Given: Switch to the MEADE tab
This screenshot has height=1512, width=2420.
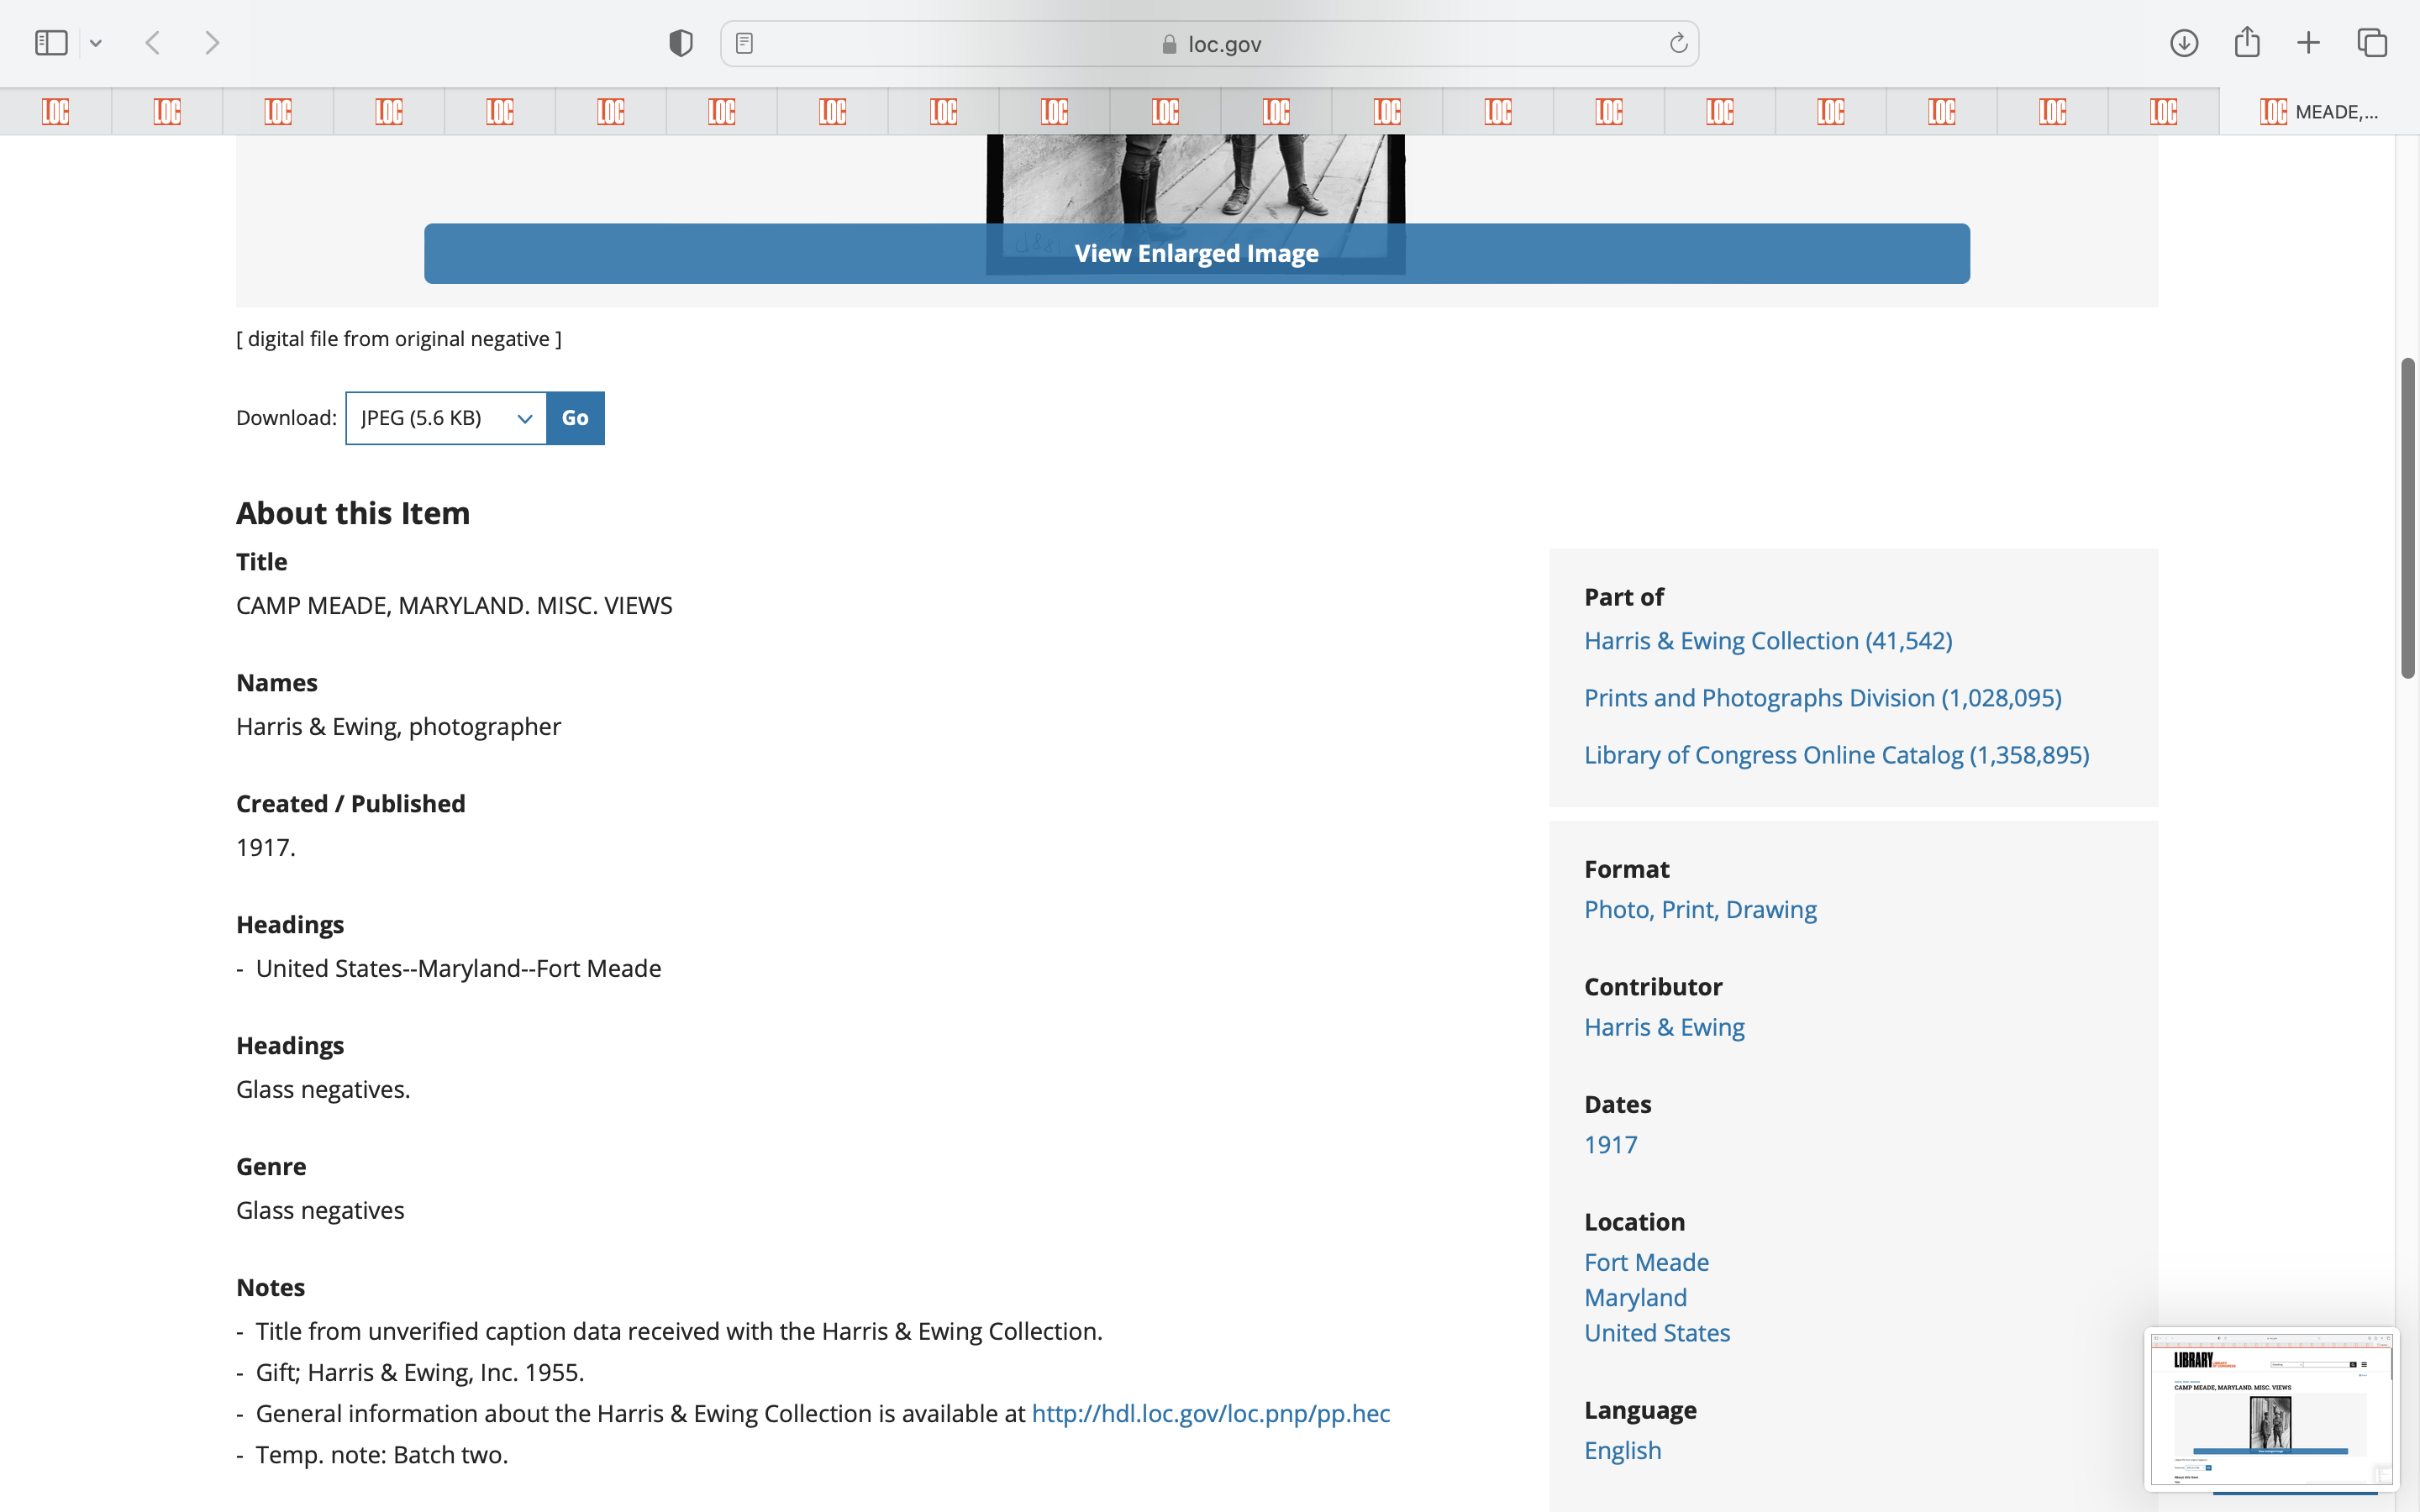Looking at the screenshot, I should [2318, 111].
